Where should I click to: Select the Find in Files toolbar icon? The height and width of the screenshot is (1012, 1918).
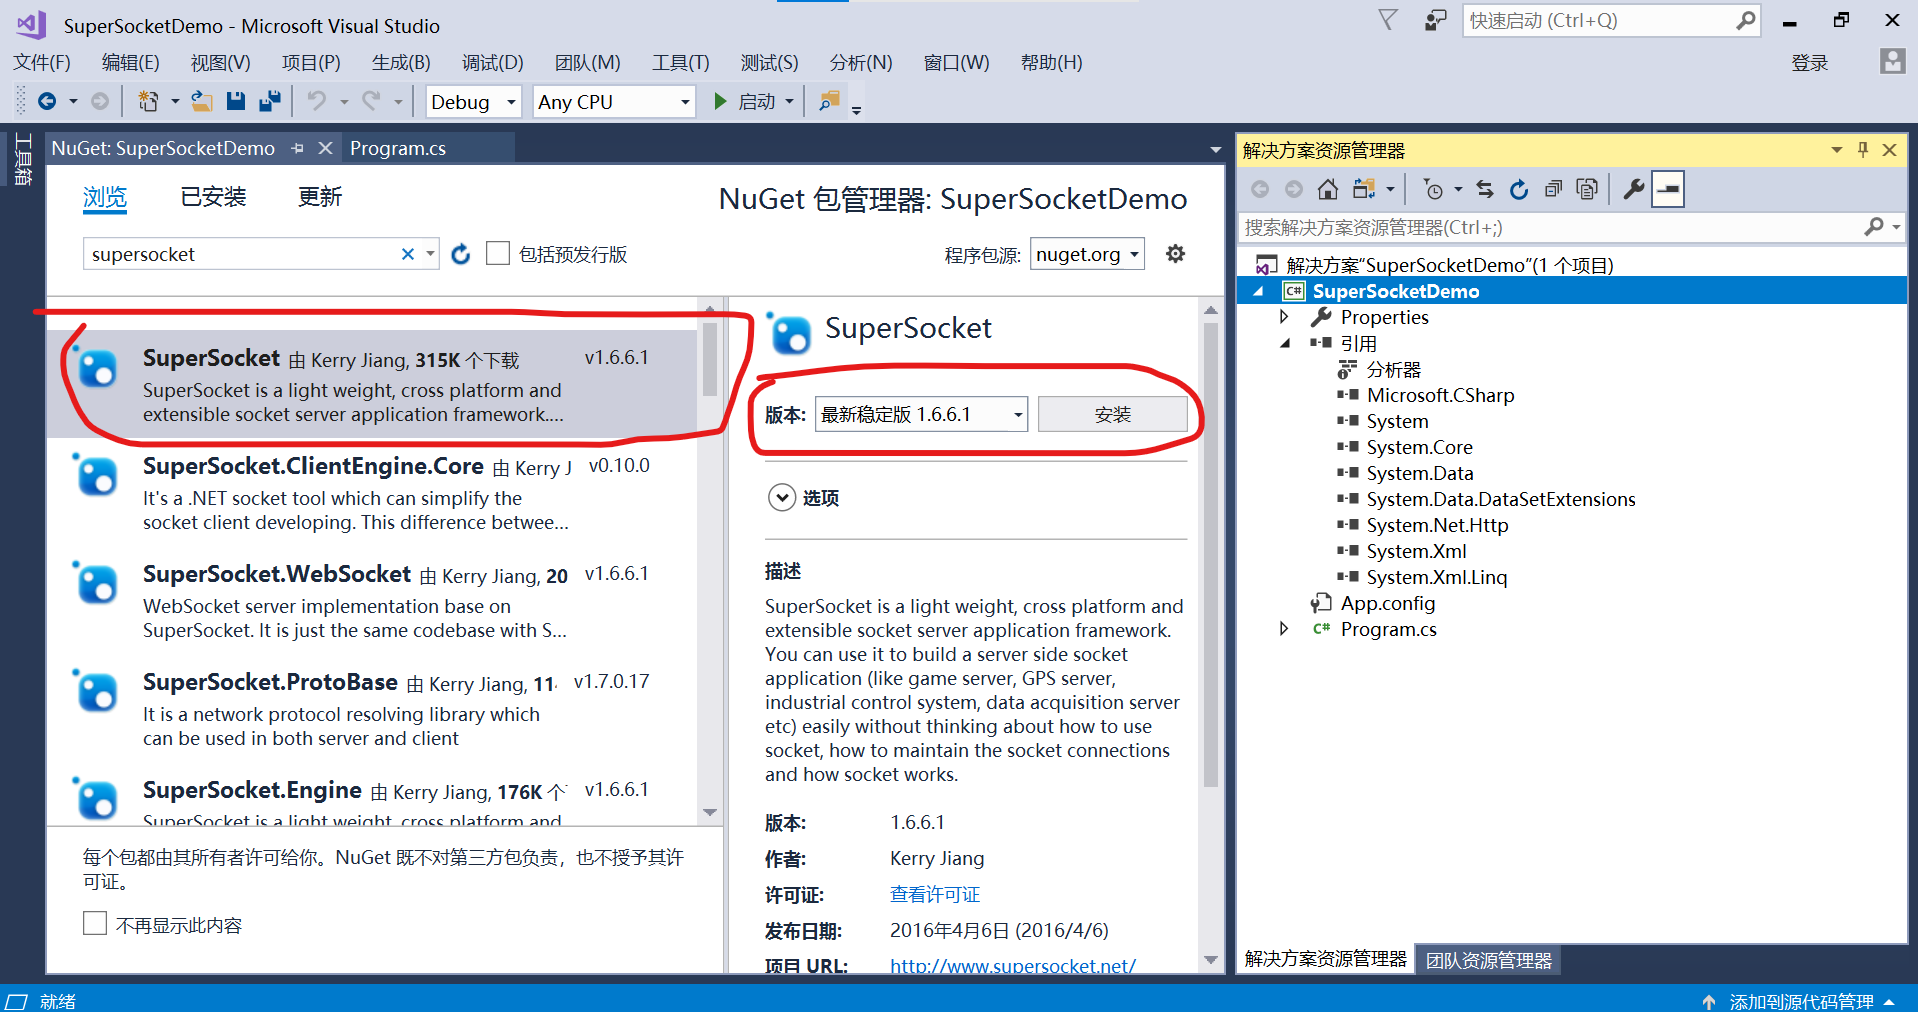[x=828, y=100]
